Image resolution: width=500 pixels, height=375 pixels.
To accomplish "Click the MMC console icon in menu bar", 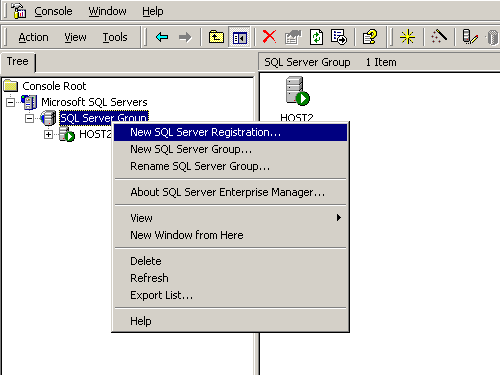I will click(18, 10).
